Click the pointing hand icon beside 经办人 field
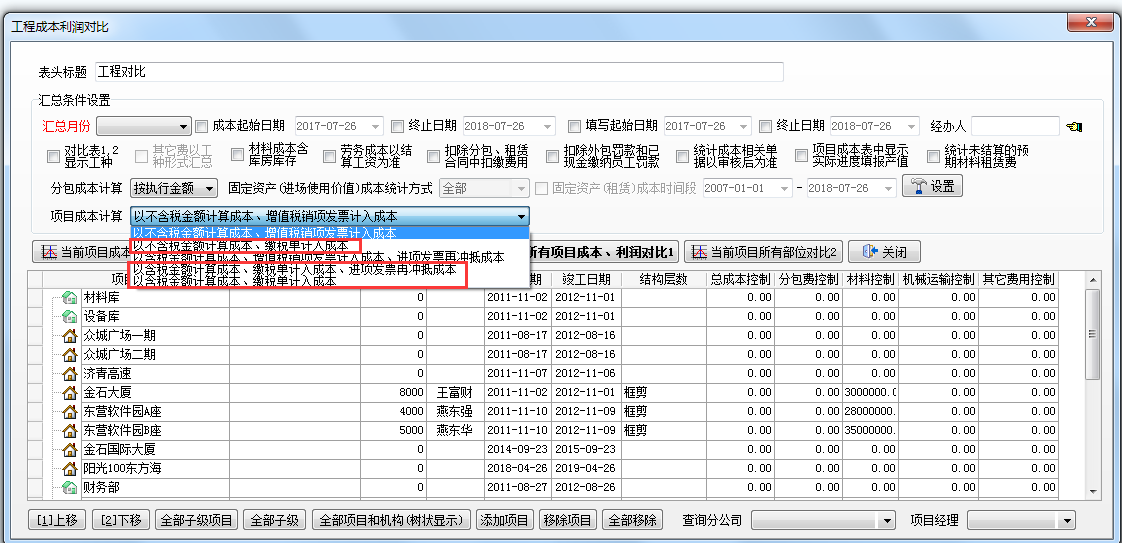 coord(1075,127)
